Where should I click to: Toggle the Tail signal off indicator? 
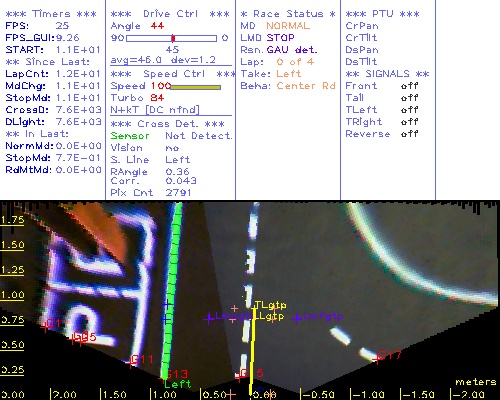(409, 98)
